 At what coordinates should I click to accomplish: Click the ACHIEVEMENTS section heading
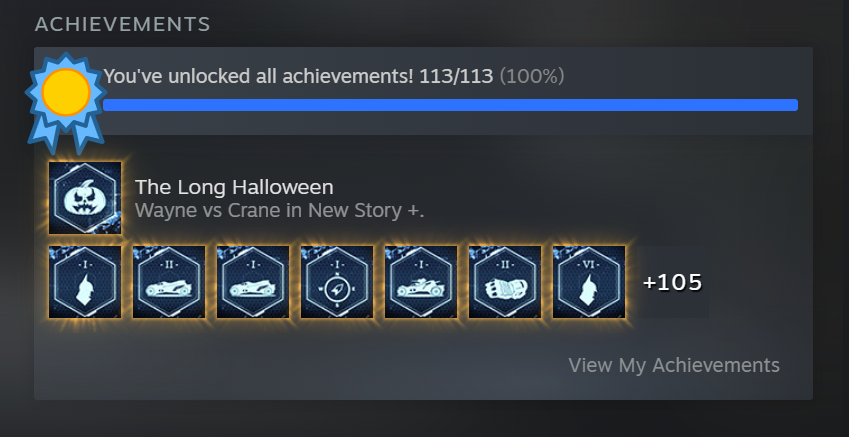point(122,24)
